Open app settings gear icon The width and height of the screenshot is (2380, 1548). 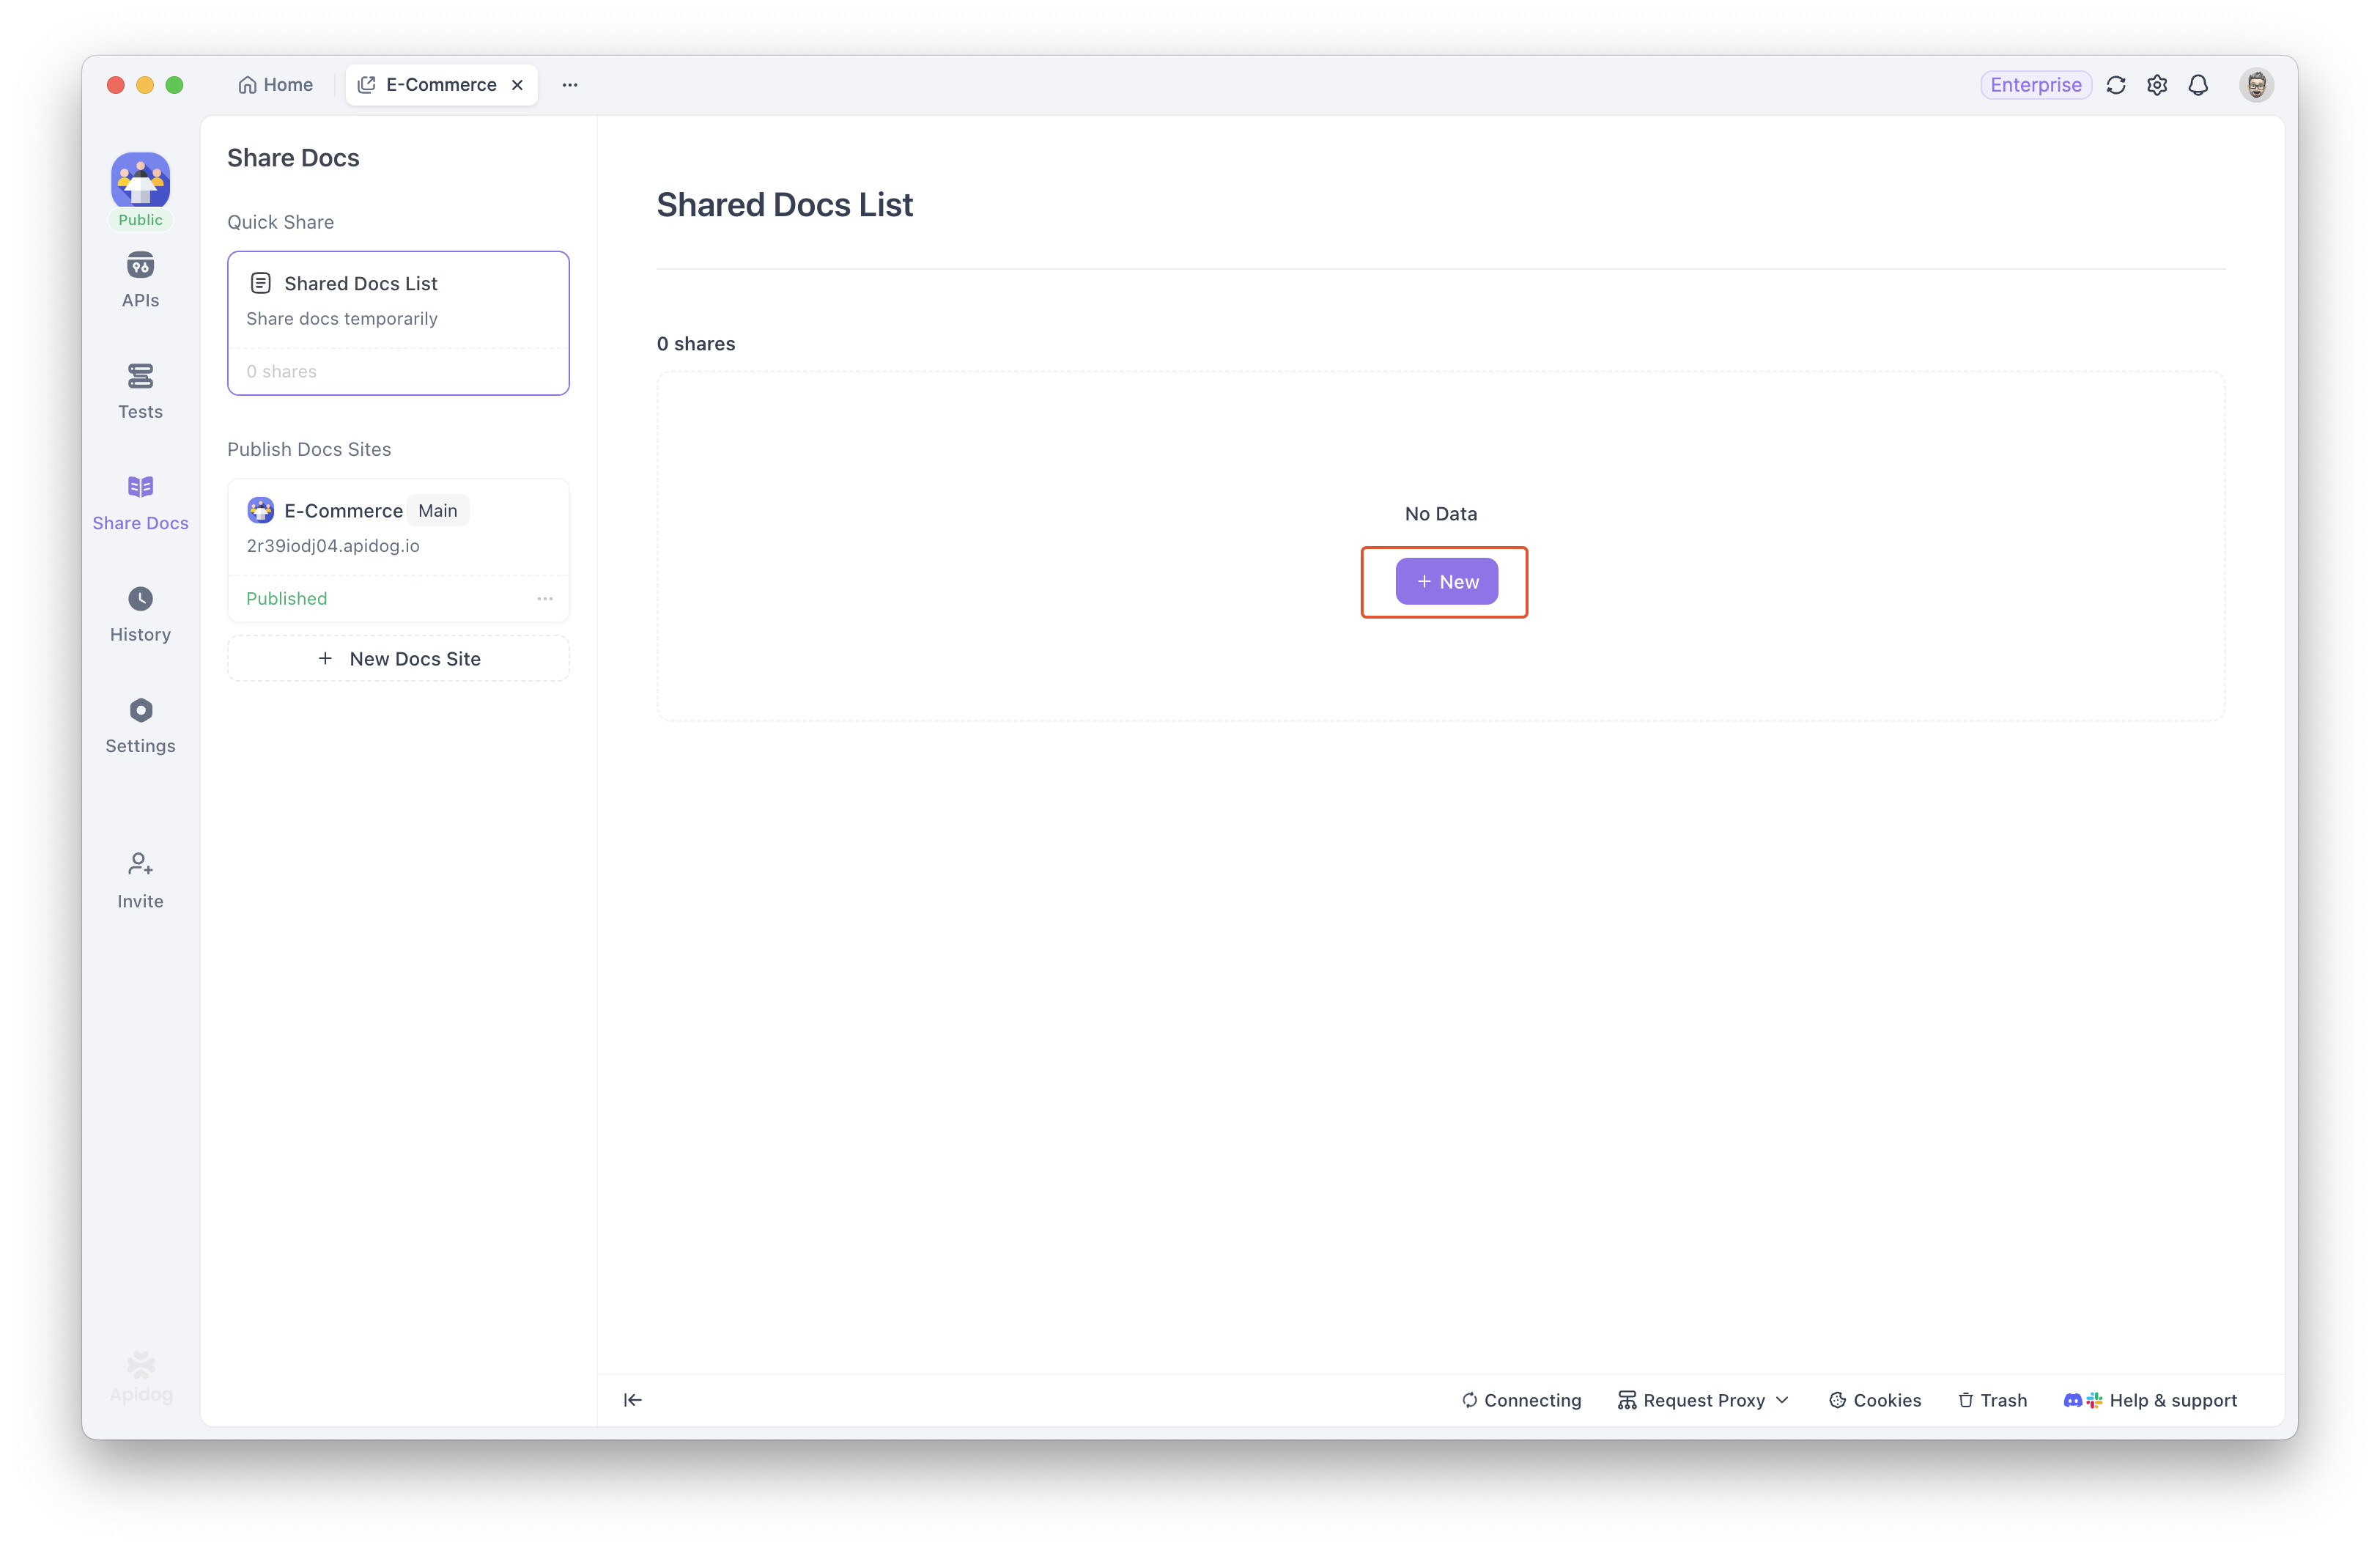coord(2157,85)
